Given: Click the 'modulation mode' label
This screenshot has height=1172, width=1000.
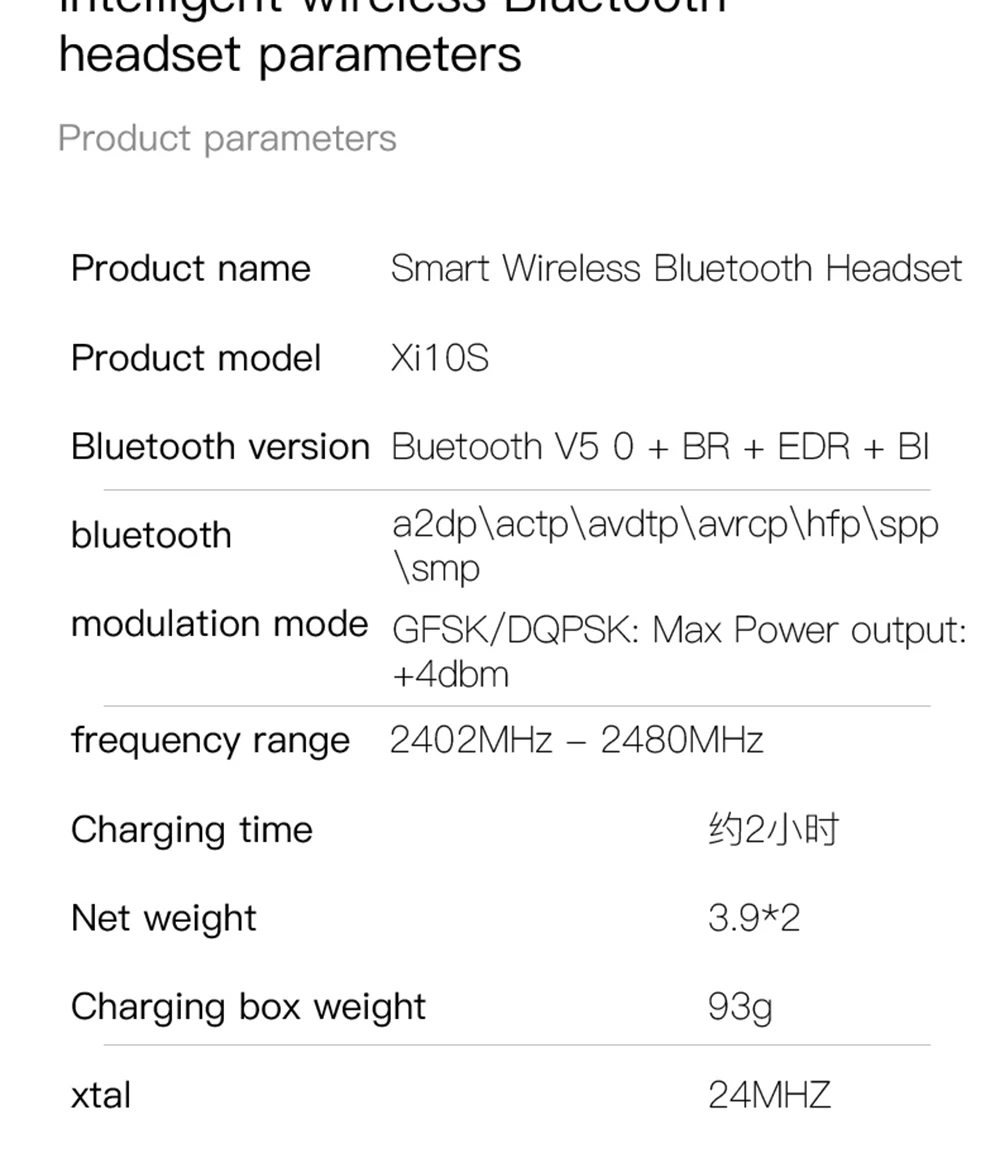Looking at the screenshot, I should click(x=220, y=623).
